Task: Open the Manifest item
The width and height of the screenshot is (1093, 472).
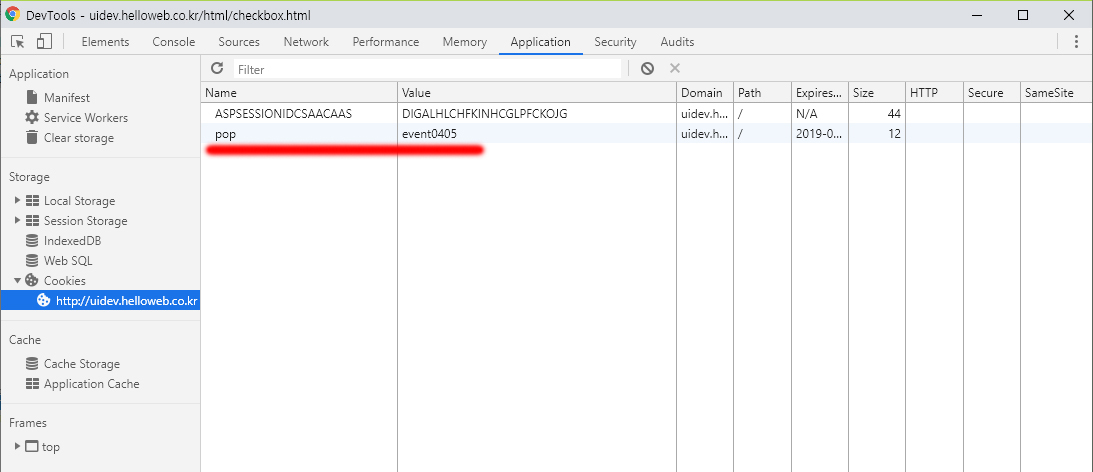Action: point(67,98)
